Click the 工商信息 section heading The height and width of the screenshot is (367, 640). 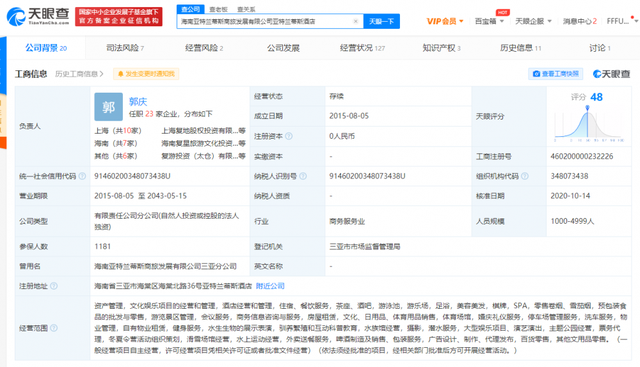[31, 74]
